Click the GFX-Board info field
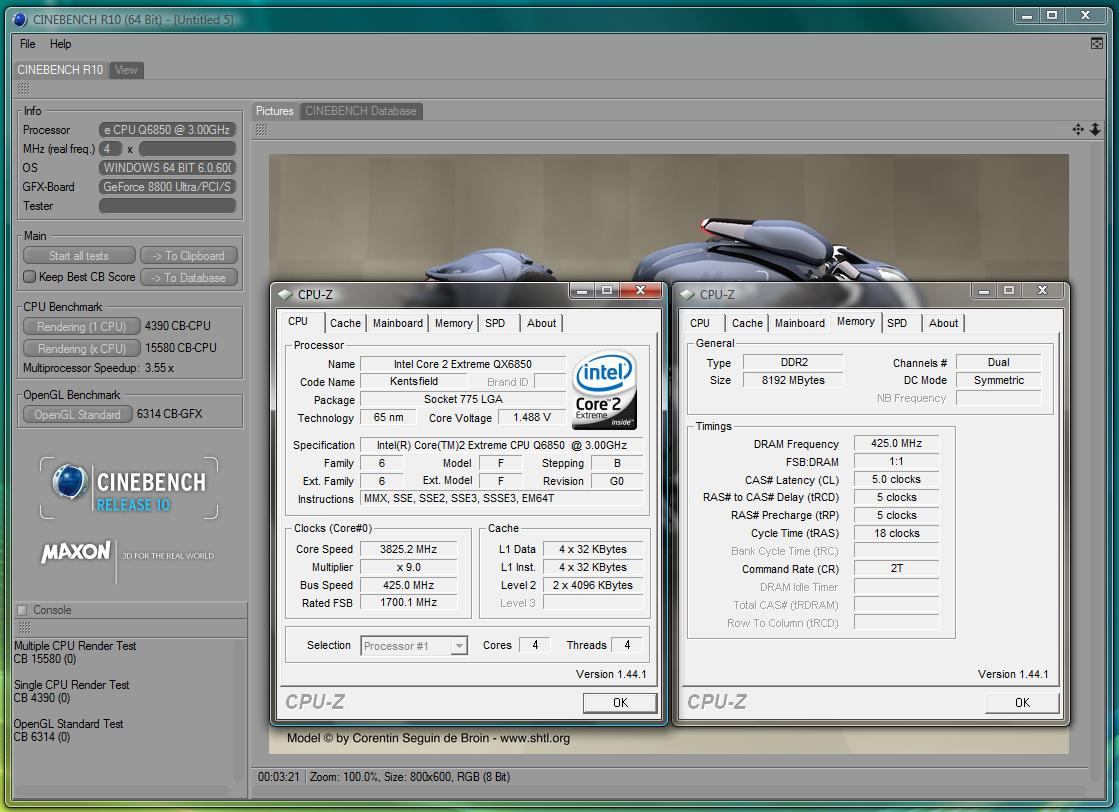Screen dimensions: 1119x812 coord(167,186)
